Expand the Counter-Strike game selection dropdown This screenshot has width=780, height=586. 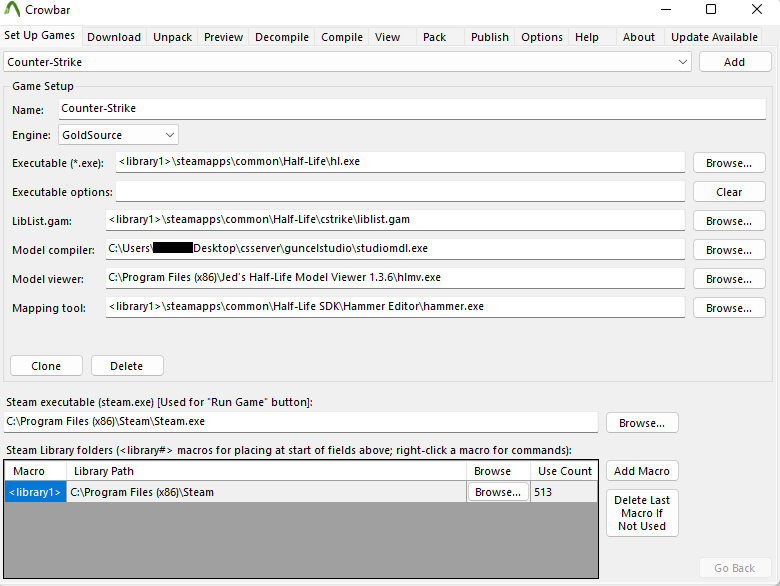point(347,62)
